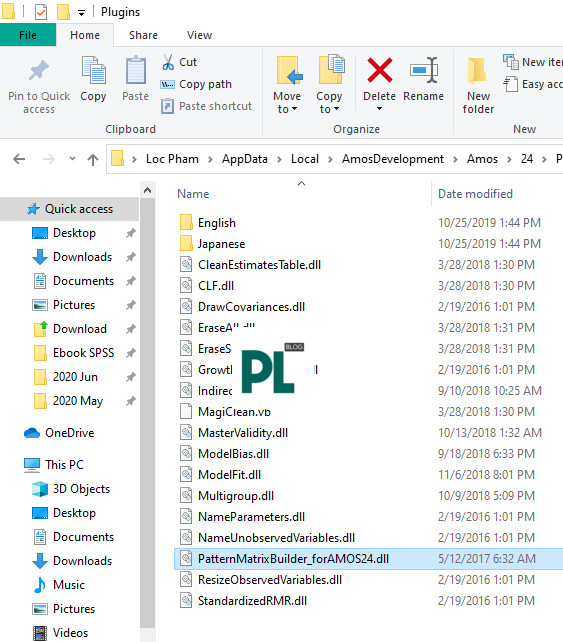
Task: Go back to previous folder
Action: click(x=19, y=159)
